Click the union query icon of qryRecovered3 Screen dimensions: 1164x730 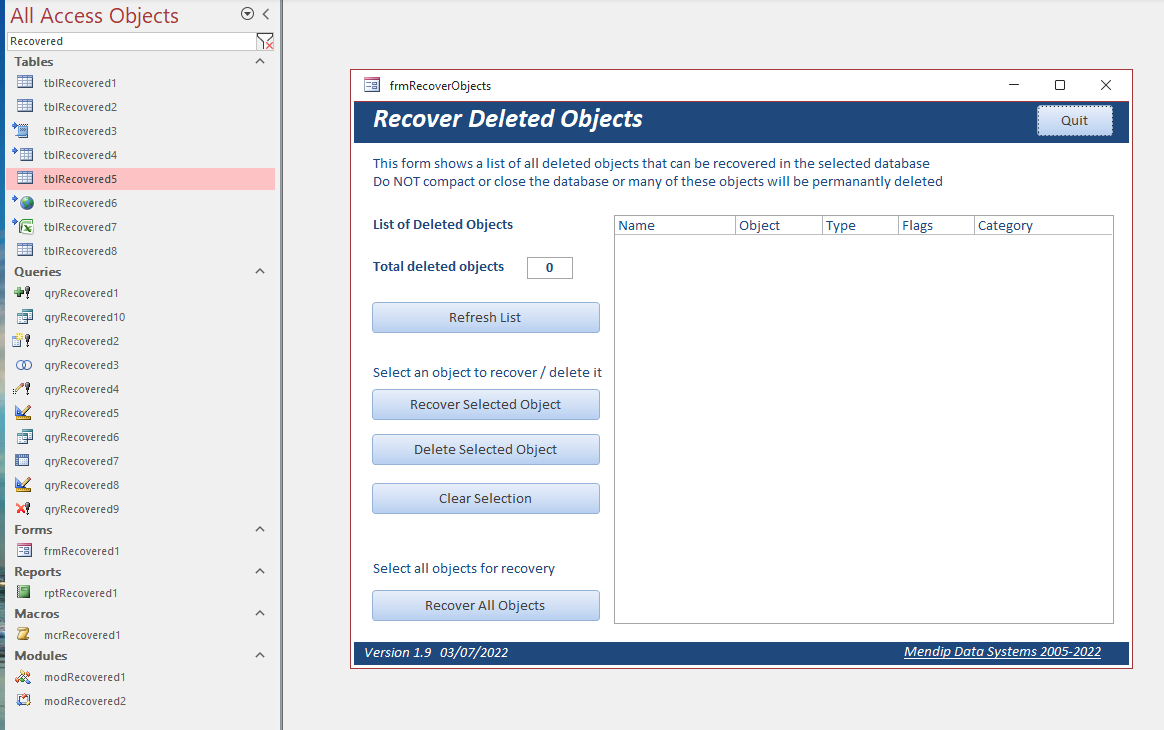click(24, 365)
